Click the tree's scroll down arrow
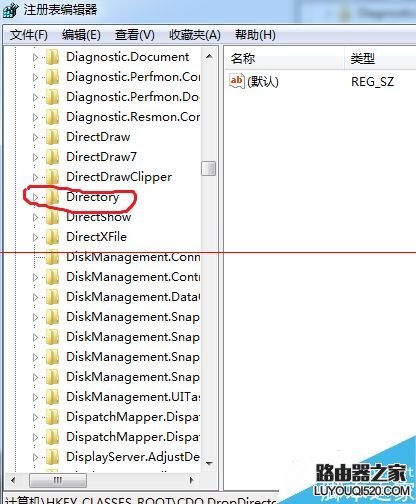The width and height of the screenshot is (416, 504). coord(209,463)
